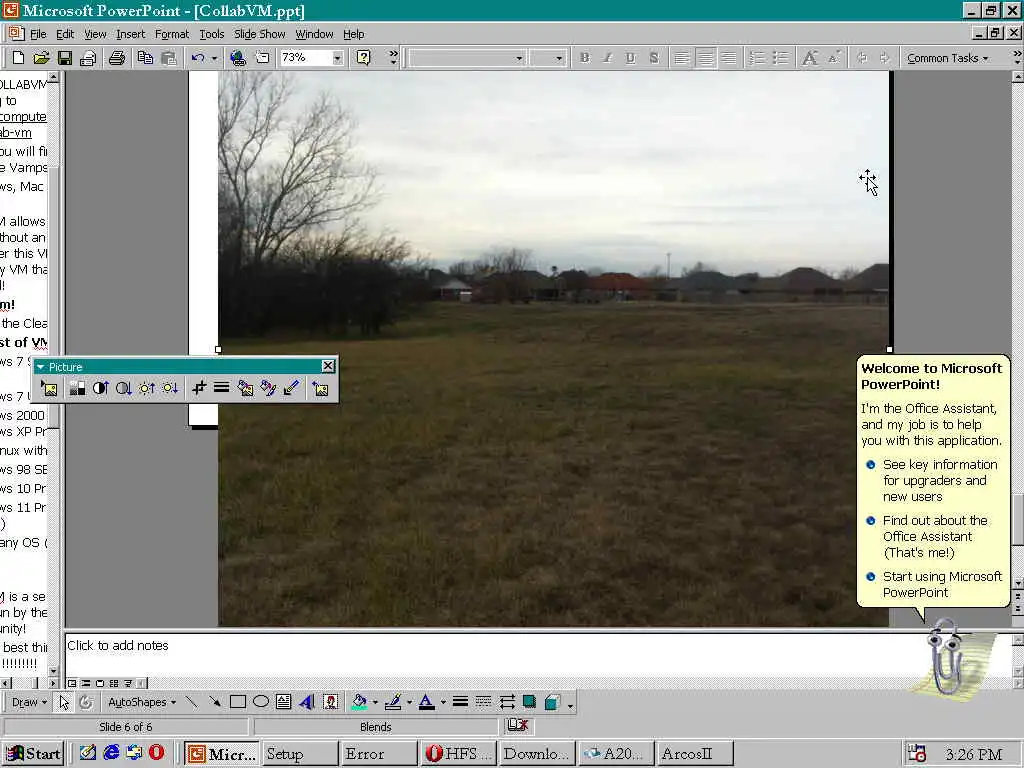Image resolution: width=1024 pixels, height=768 pixels.
Task: Open the Zoom 73% dropdown
Action: [337, 58]
